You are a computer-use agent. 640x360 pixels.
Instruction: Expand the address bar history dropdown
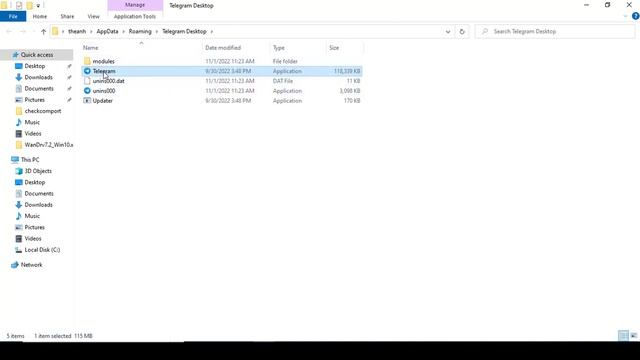[448, 31]
